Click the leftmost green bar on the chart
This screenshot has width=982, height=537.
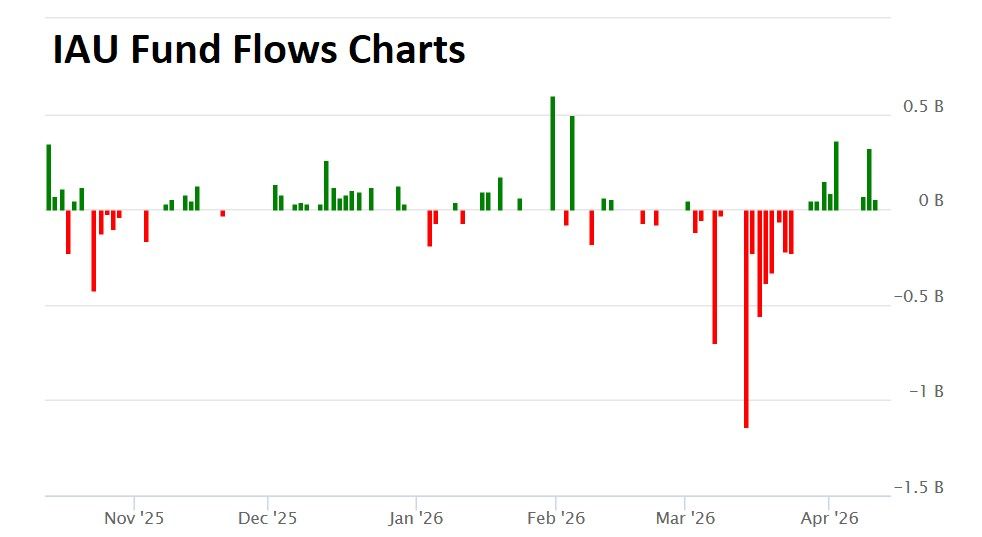pos(48,177)
